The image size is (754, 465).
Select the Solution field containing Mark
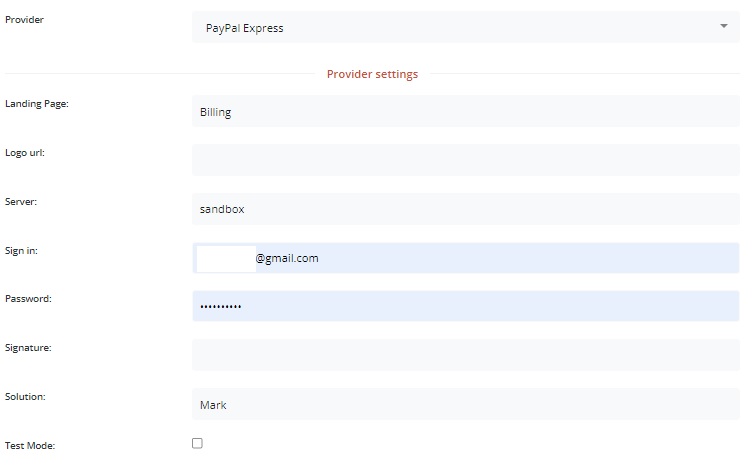pyautogui.click(x=465, y=404)
